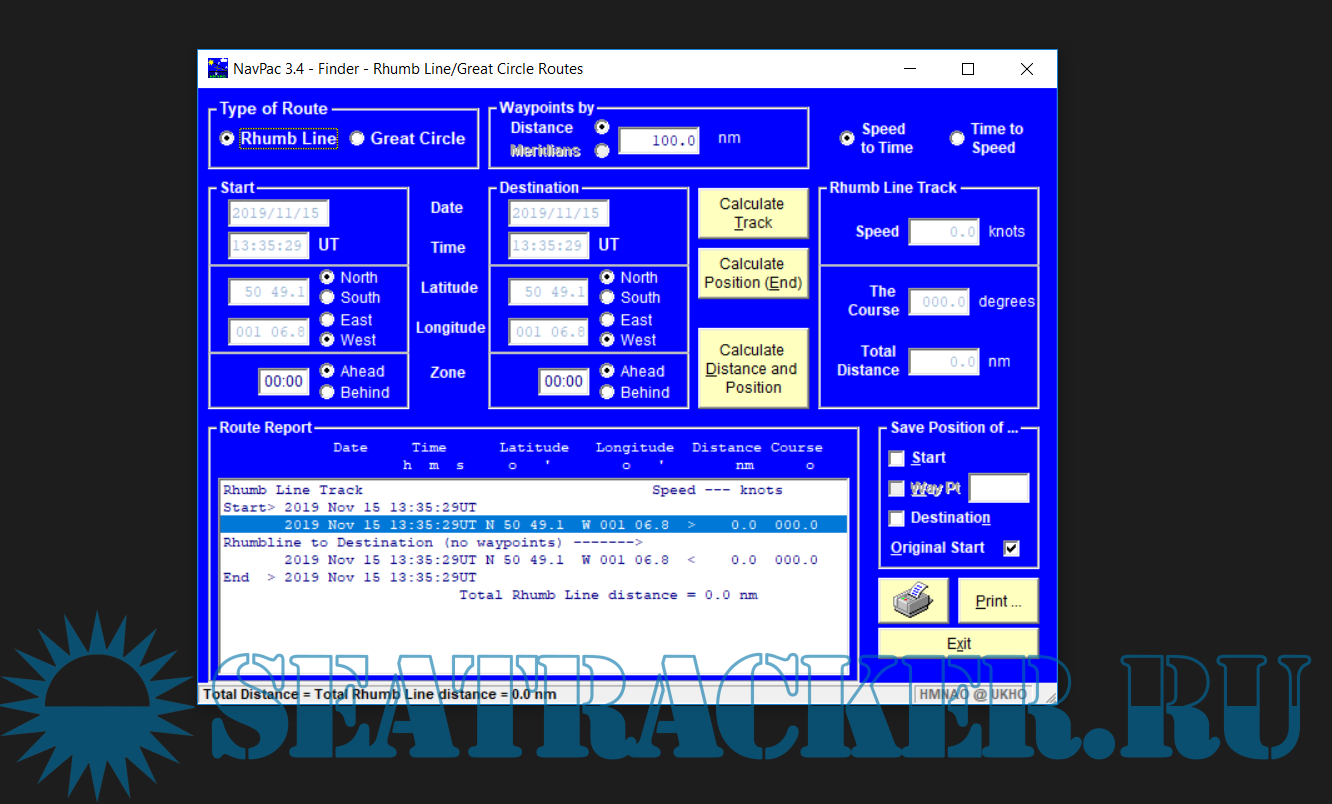1332x804 pixels.
Task: Select South for Start latitude
Action: click(327, 297)
